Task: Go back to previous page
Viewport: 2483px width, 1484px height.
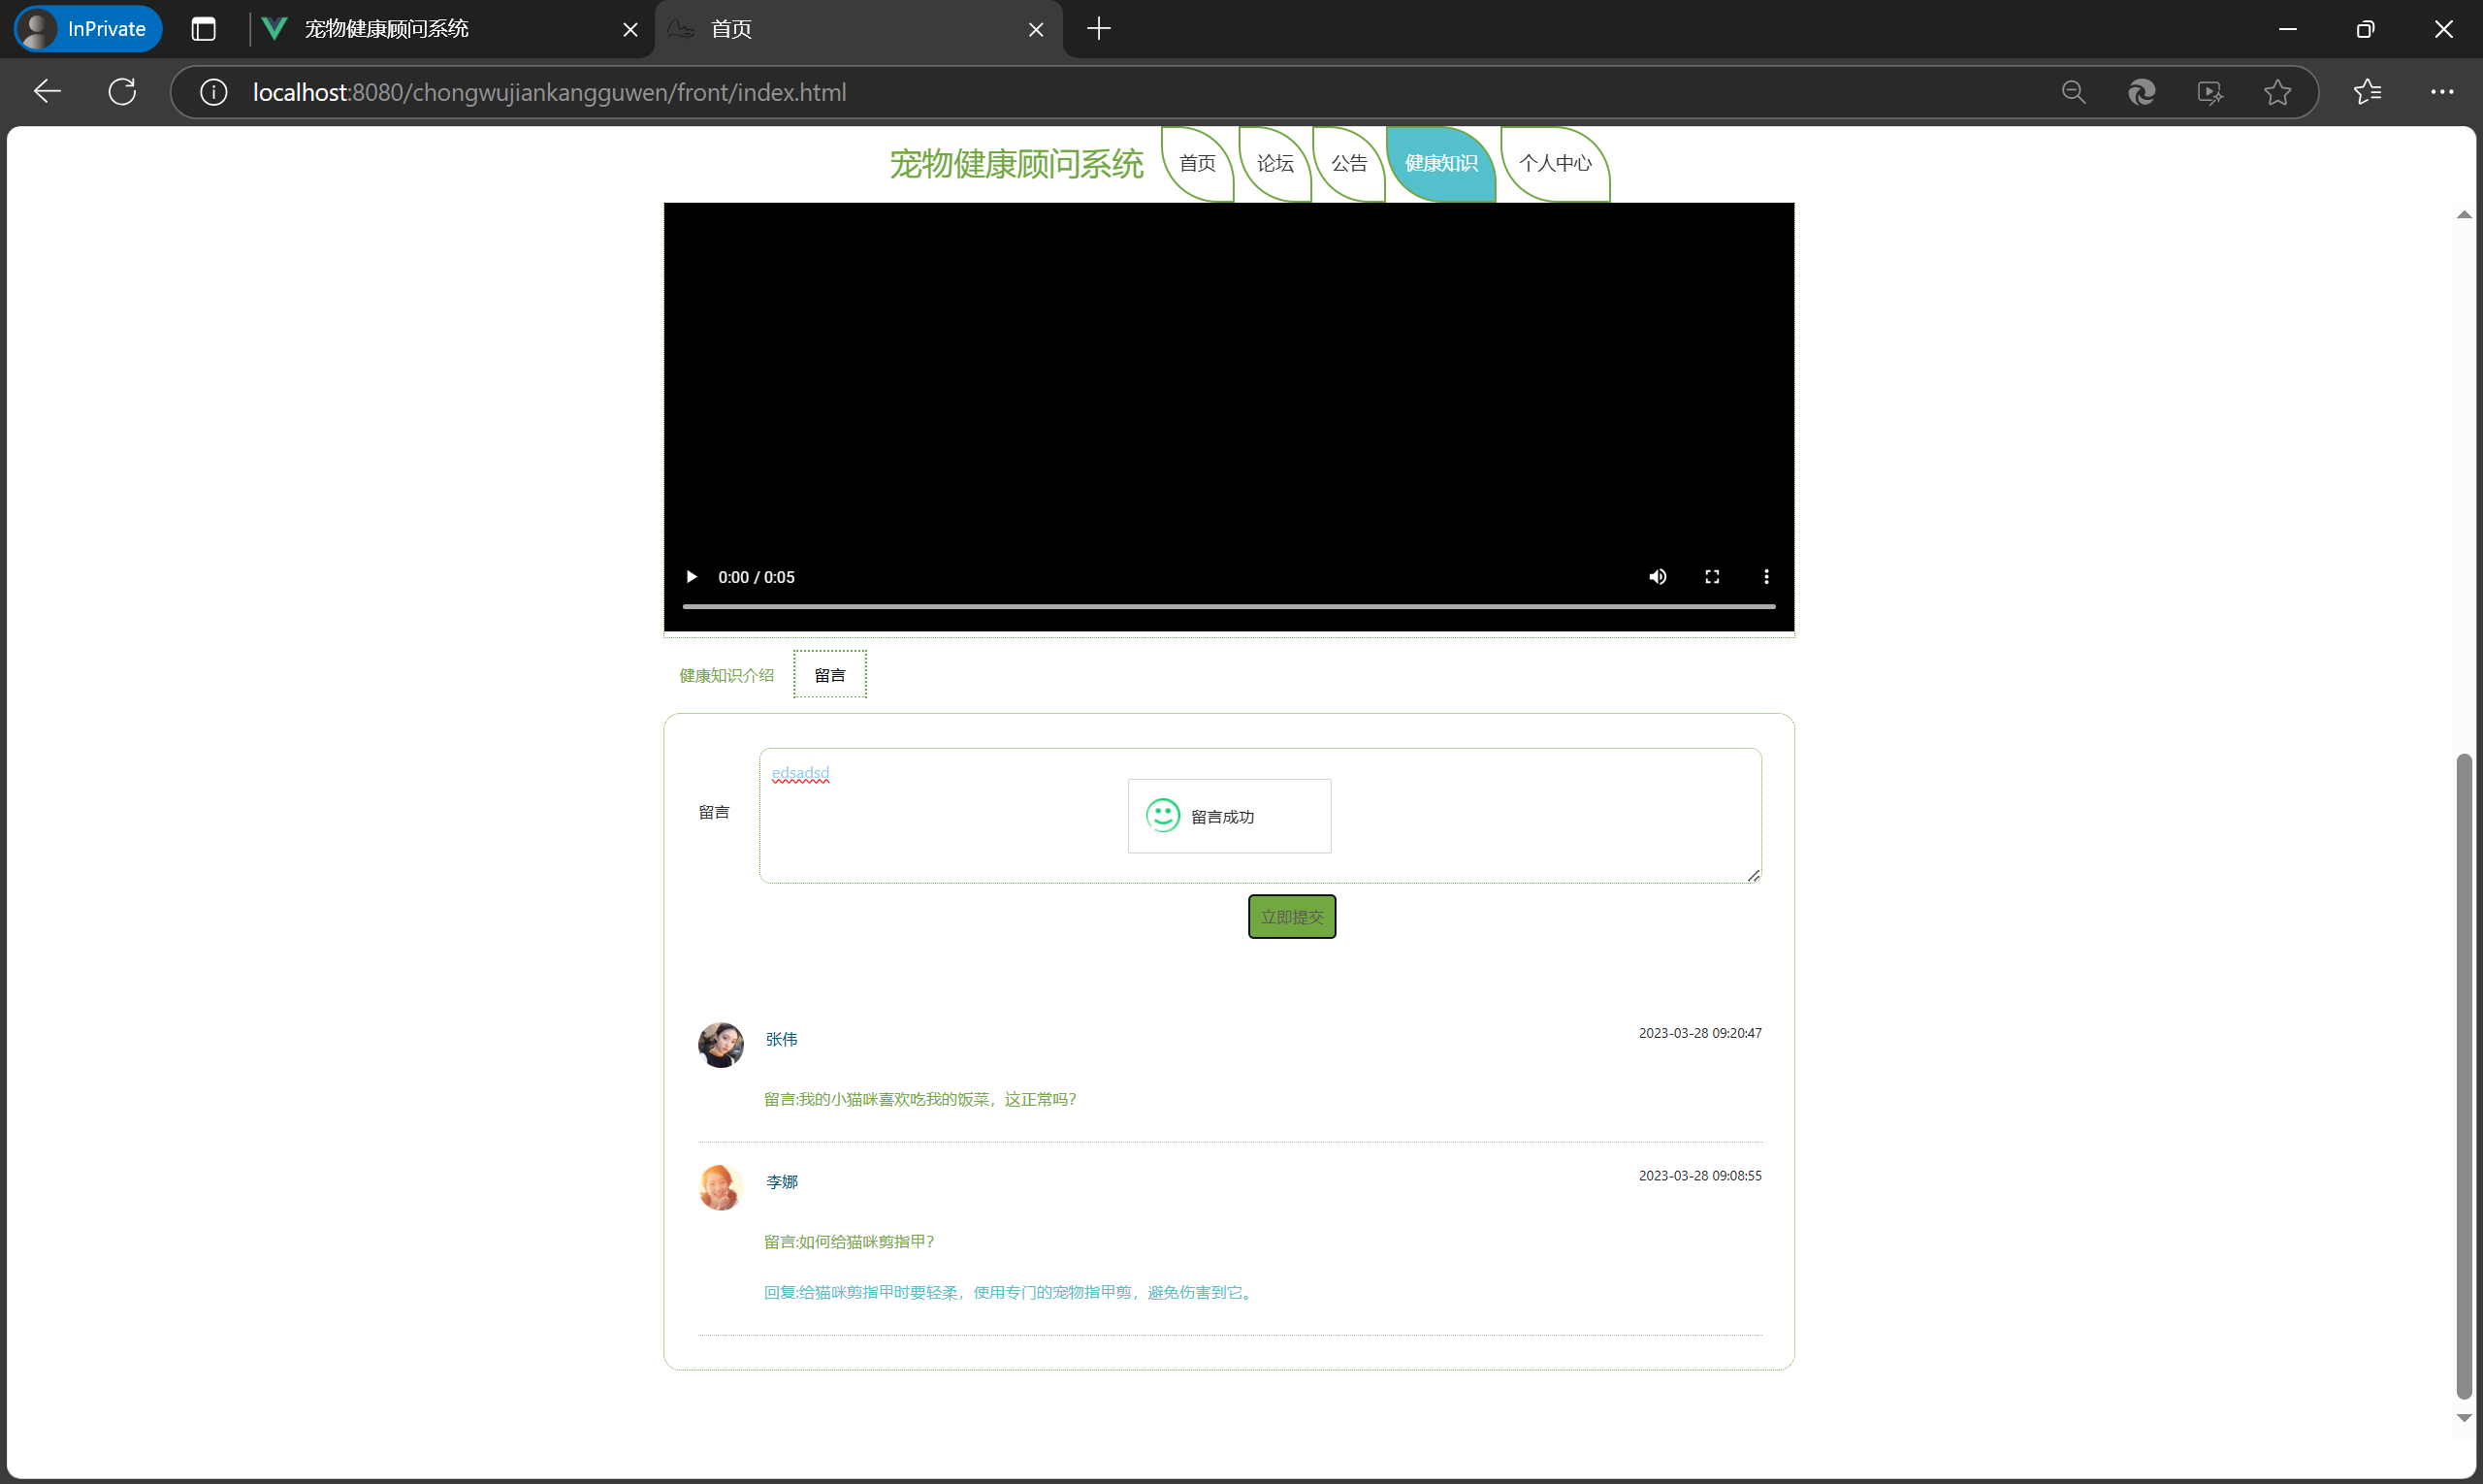Action: [47, 92]
